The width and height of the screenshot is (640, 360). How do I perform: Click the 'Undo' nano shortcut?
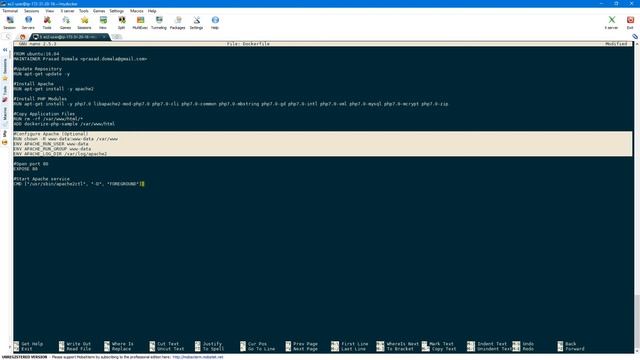pos(523,344)
